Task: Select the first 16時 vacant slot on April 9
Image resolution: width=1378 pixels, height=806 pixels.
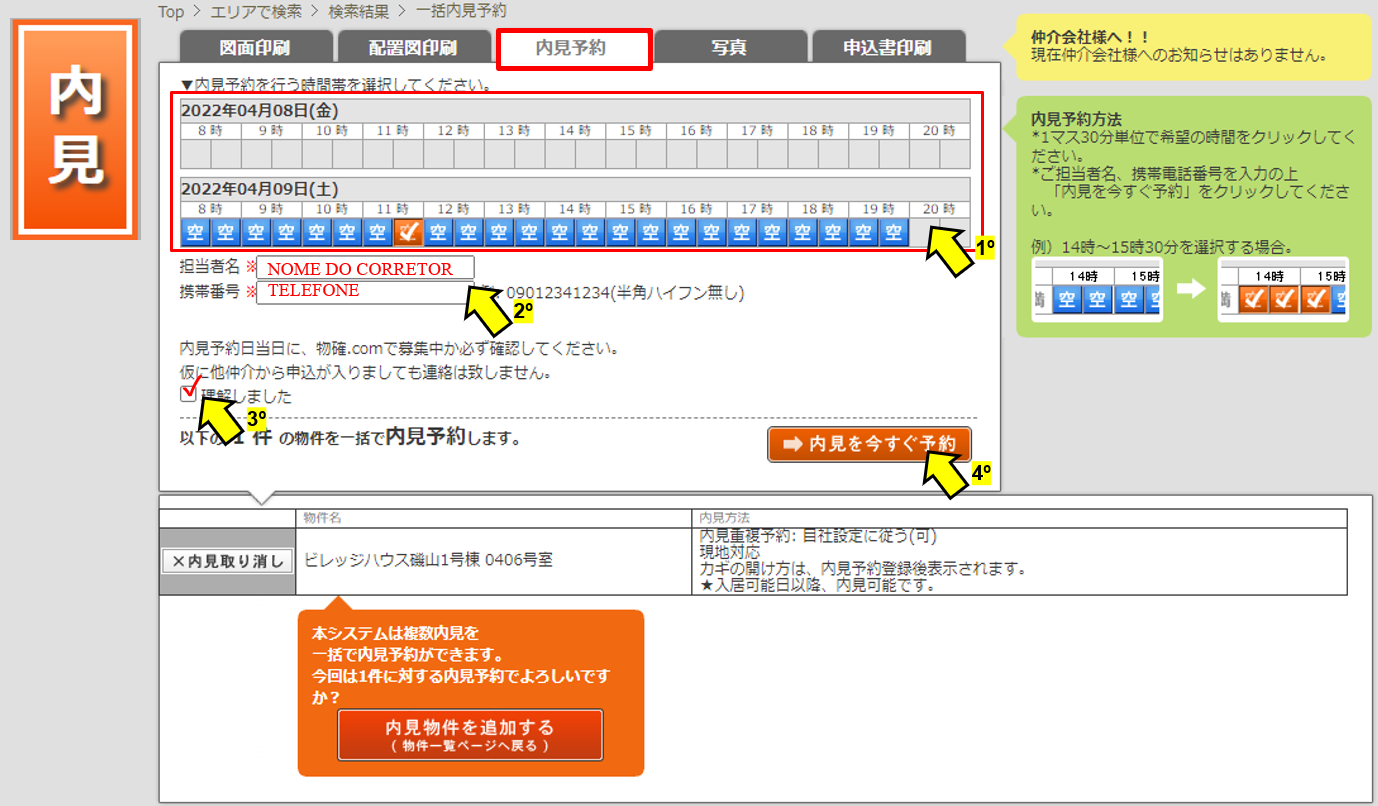Action: (682, 232)
